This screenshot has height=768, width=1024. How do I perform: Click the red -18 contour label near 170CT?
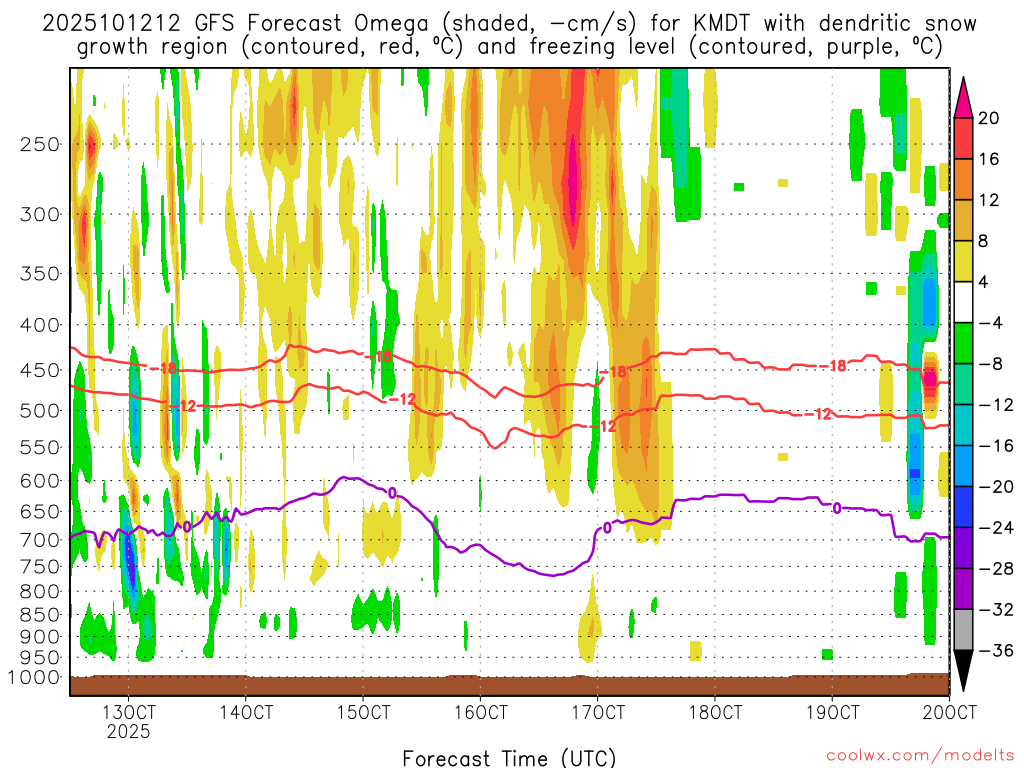click(x=614, y=372)
